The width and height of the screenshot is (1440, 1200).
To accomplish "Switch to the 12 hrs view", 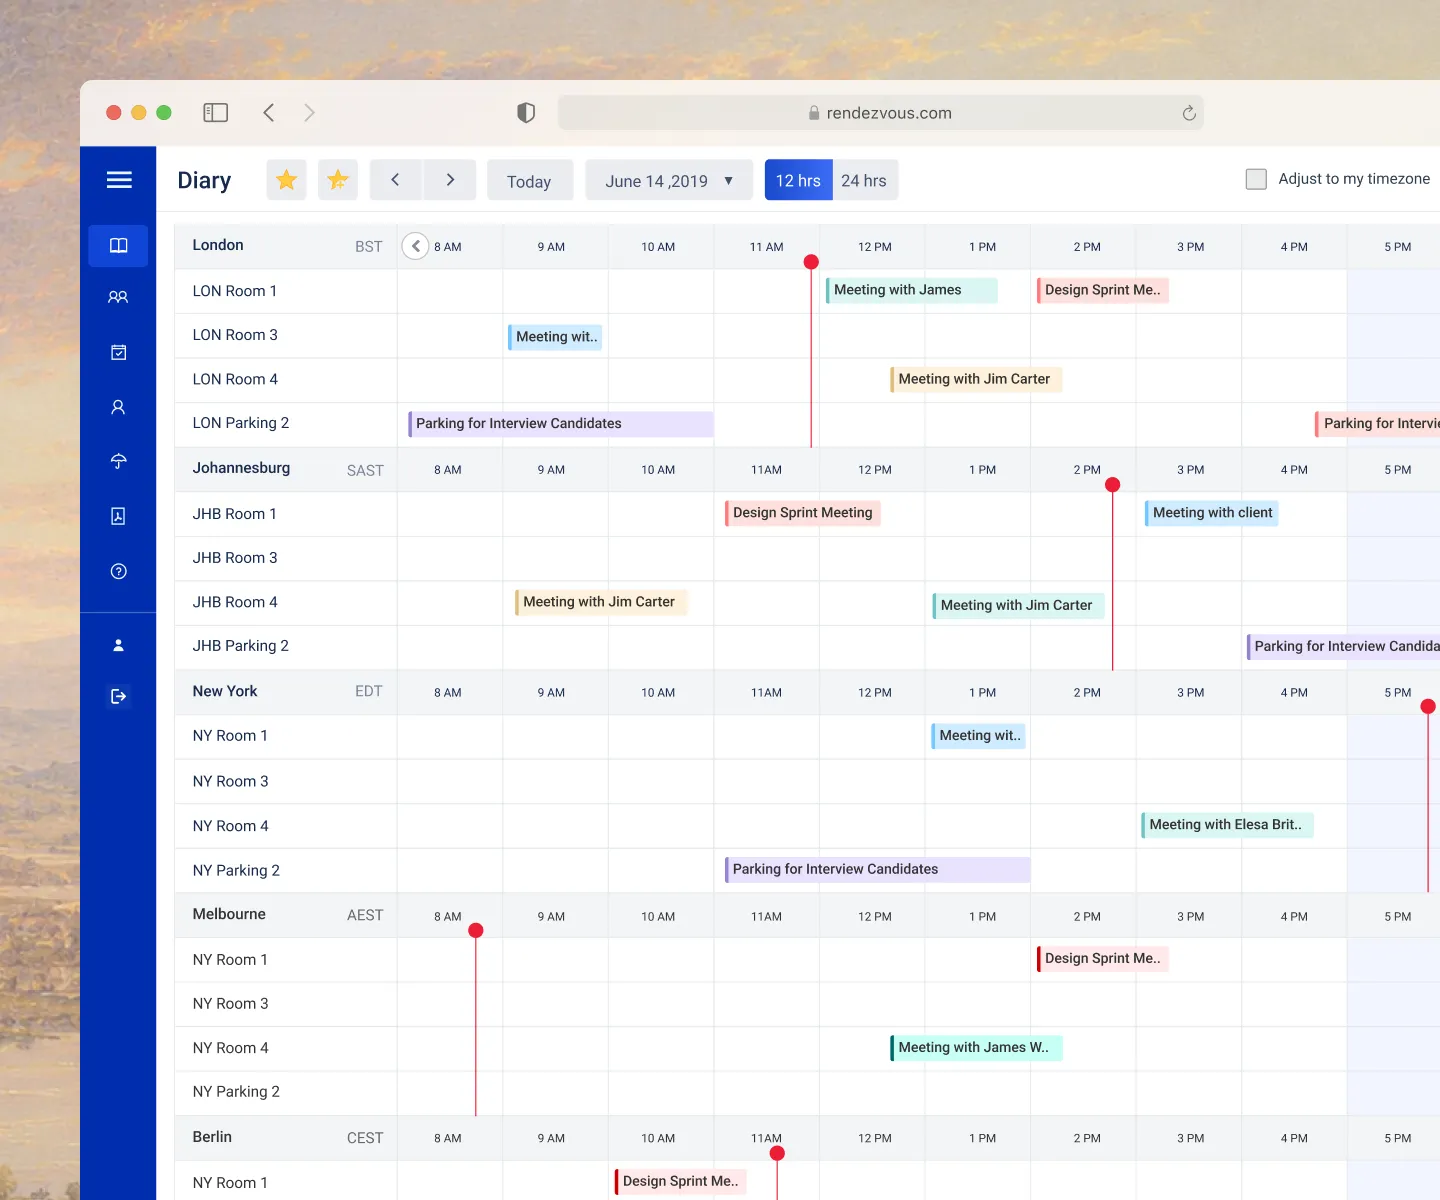I will 798,180.
